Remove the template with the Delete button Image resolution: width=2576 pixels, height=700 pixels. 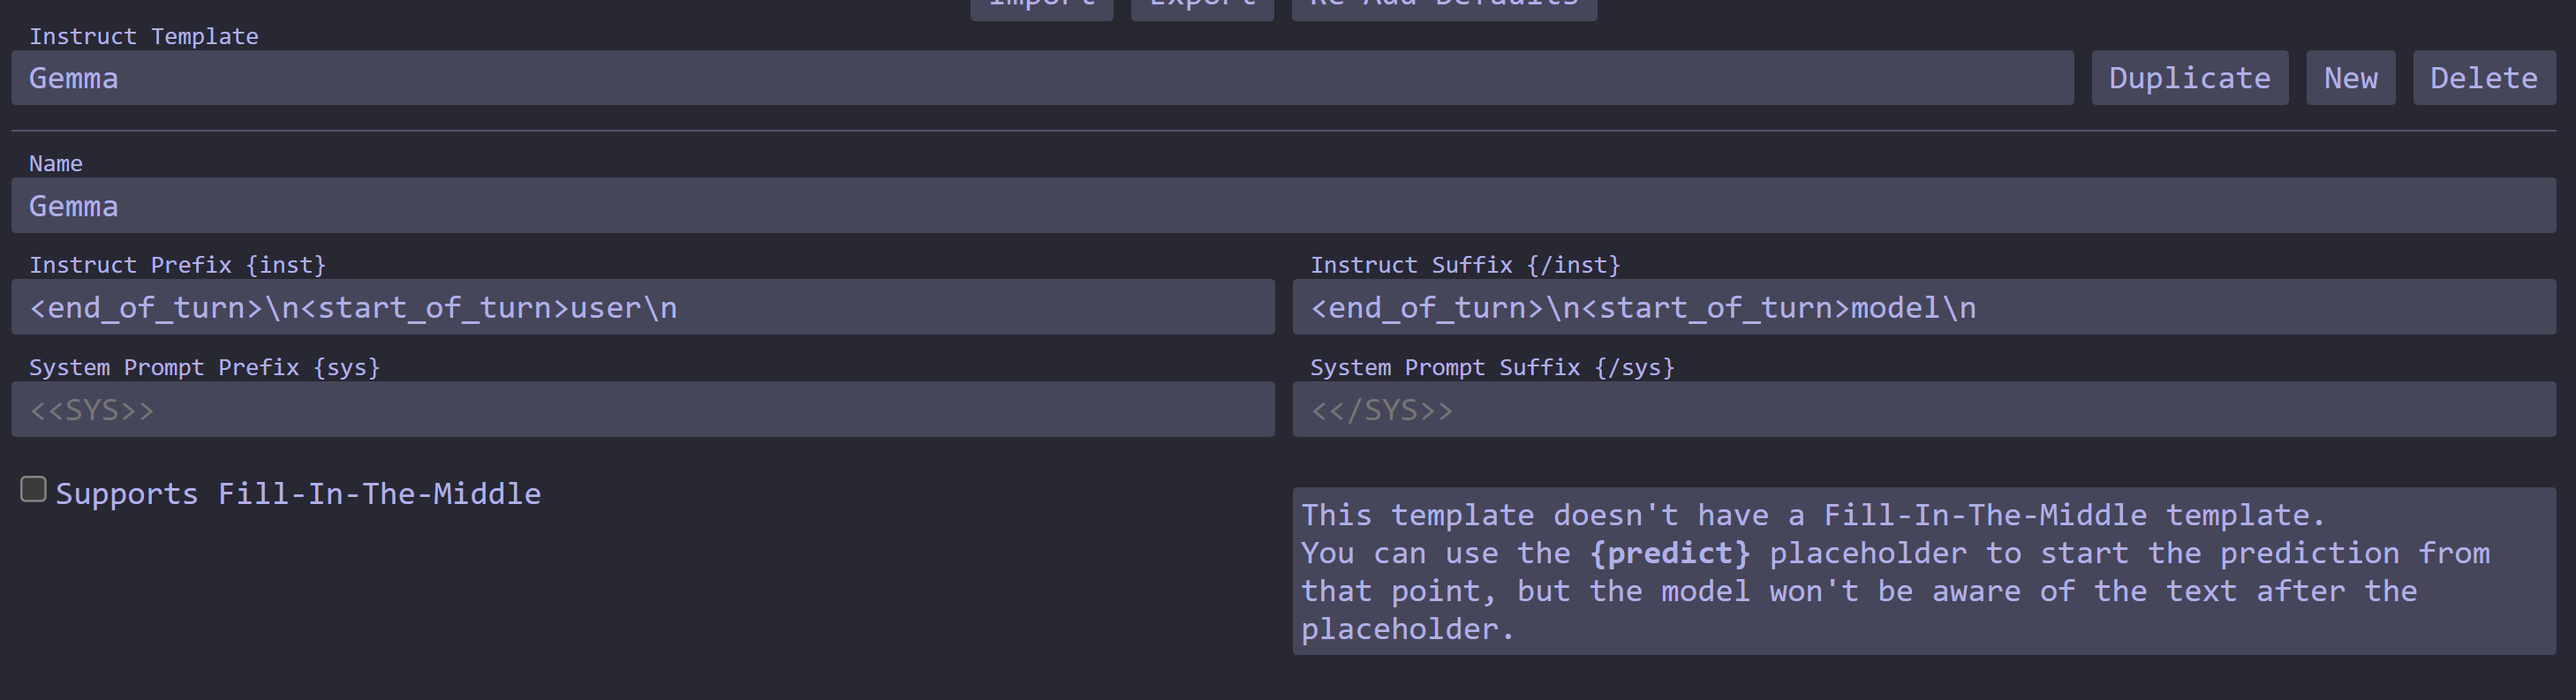[2484, 78]
